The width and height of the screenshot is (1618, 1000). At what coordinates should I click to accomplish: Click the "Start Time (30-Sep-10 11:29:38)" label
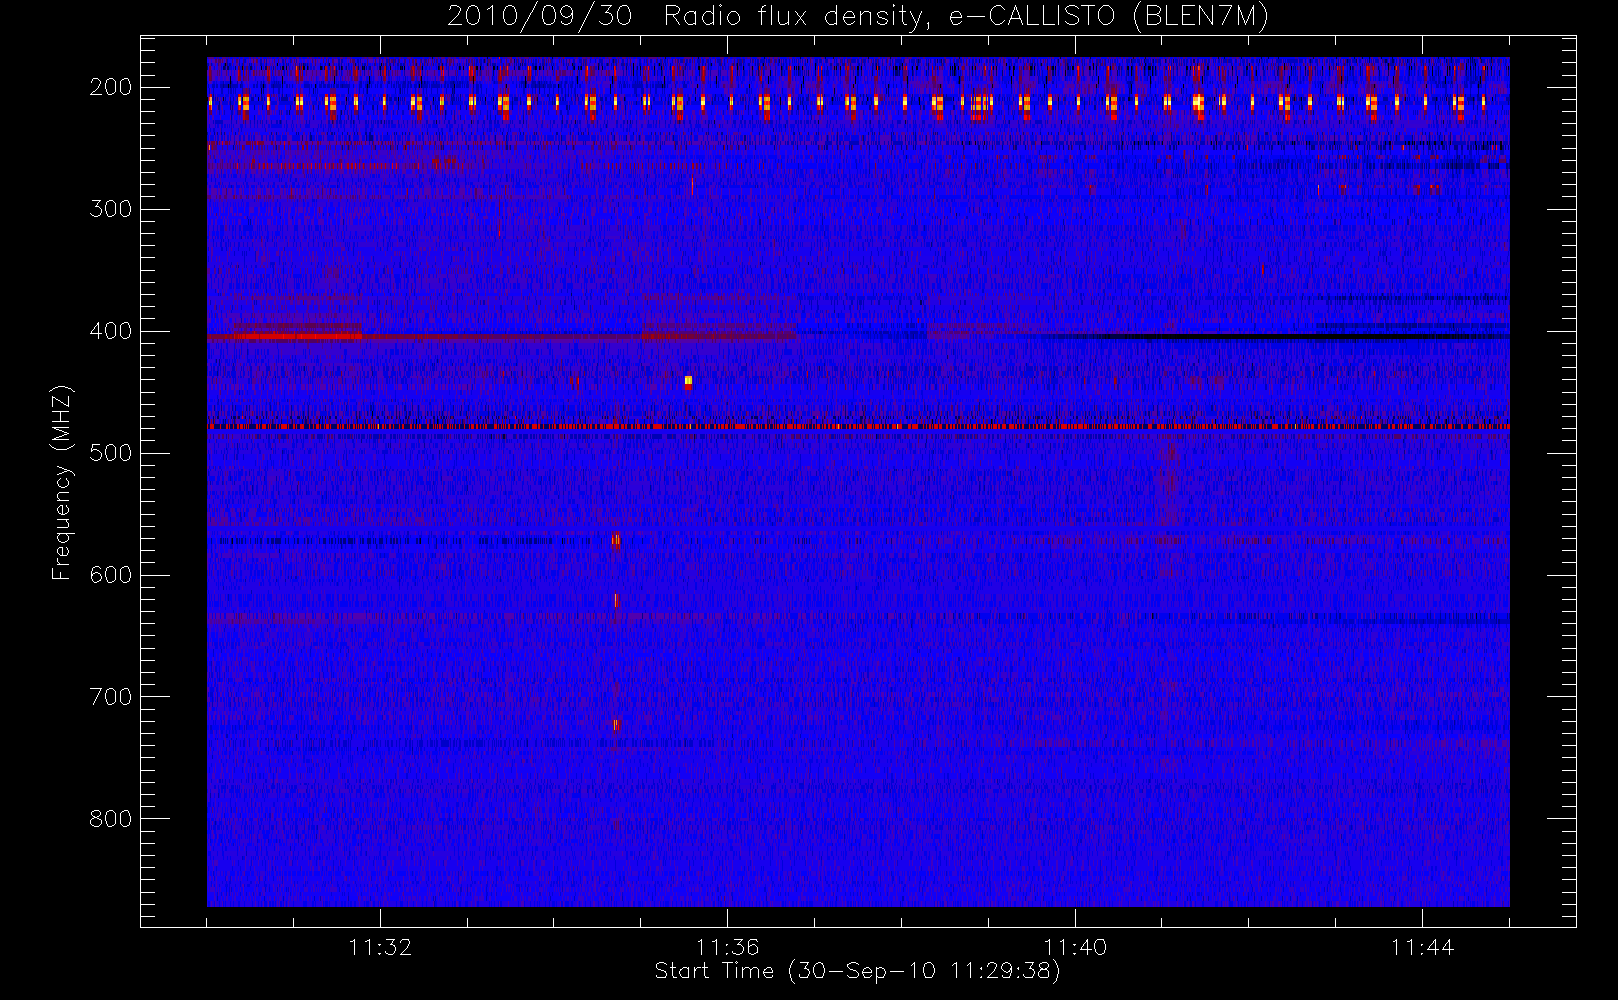pyautogui.click(x=857, y=971)
